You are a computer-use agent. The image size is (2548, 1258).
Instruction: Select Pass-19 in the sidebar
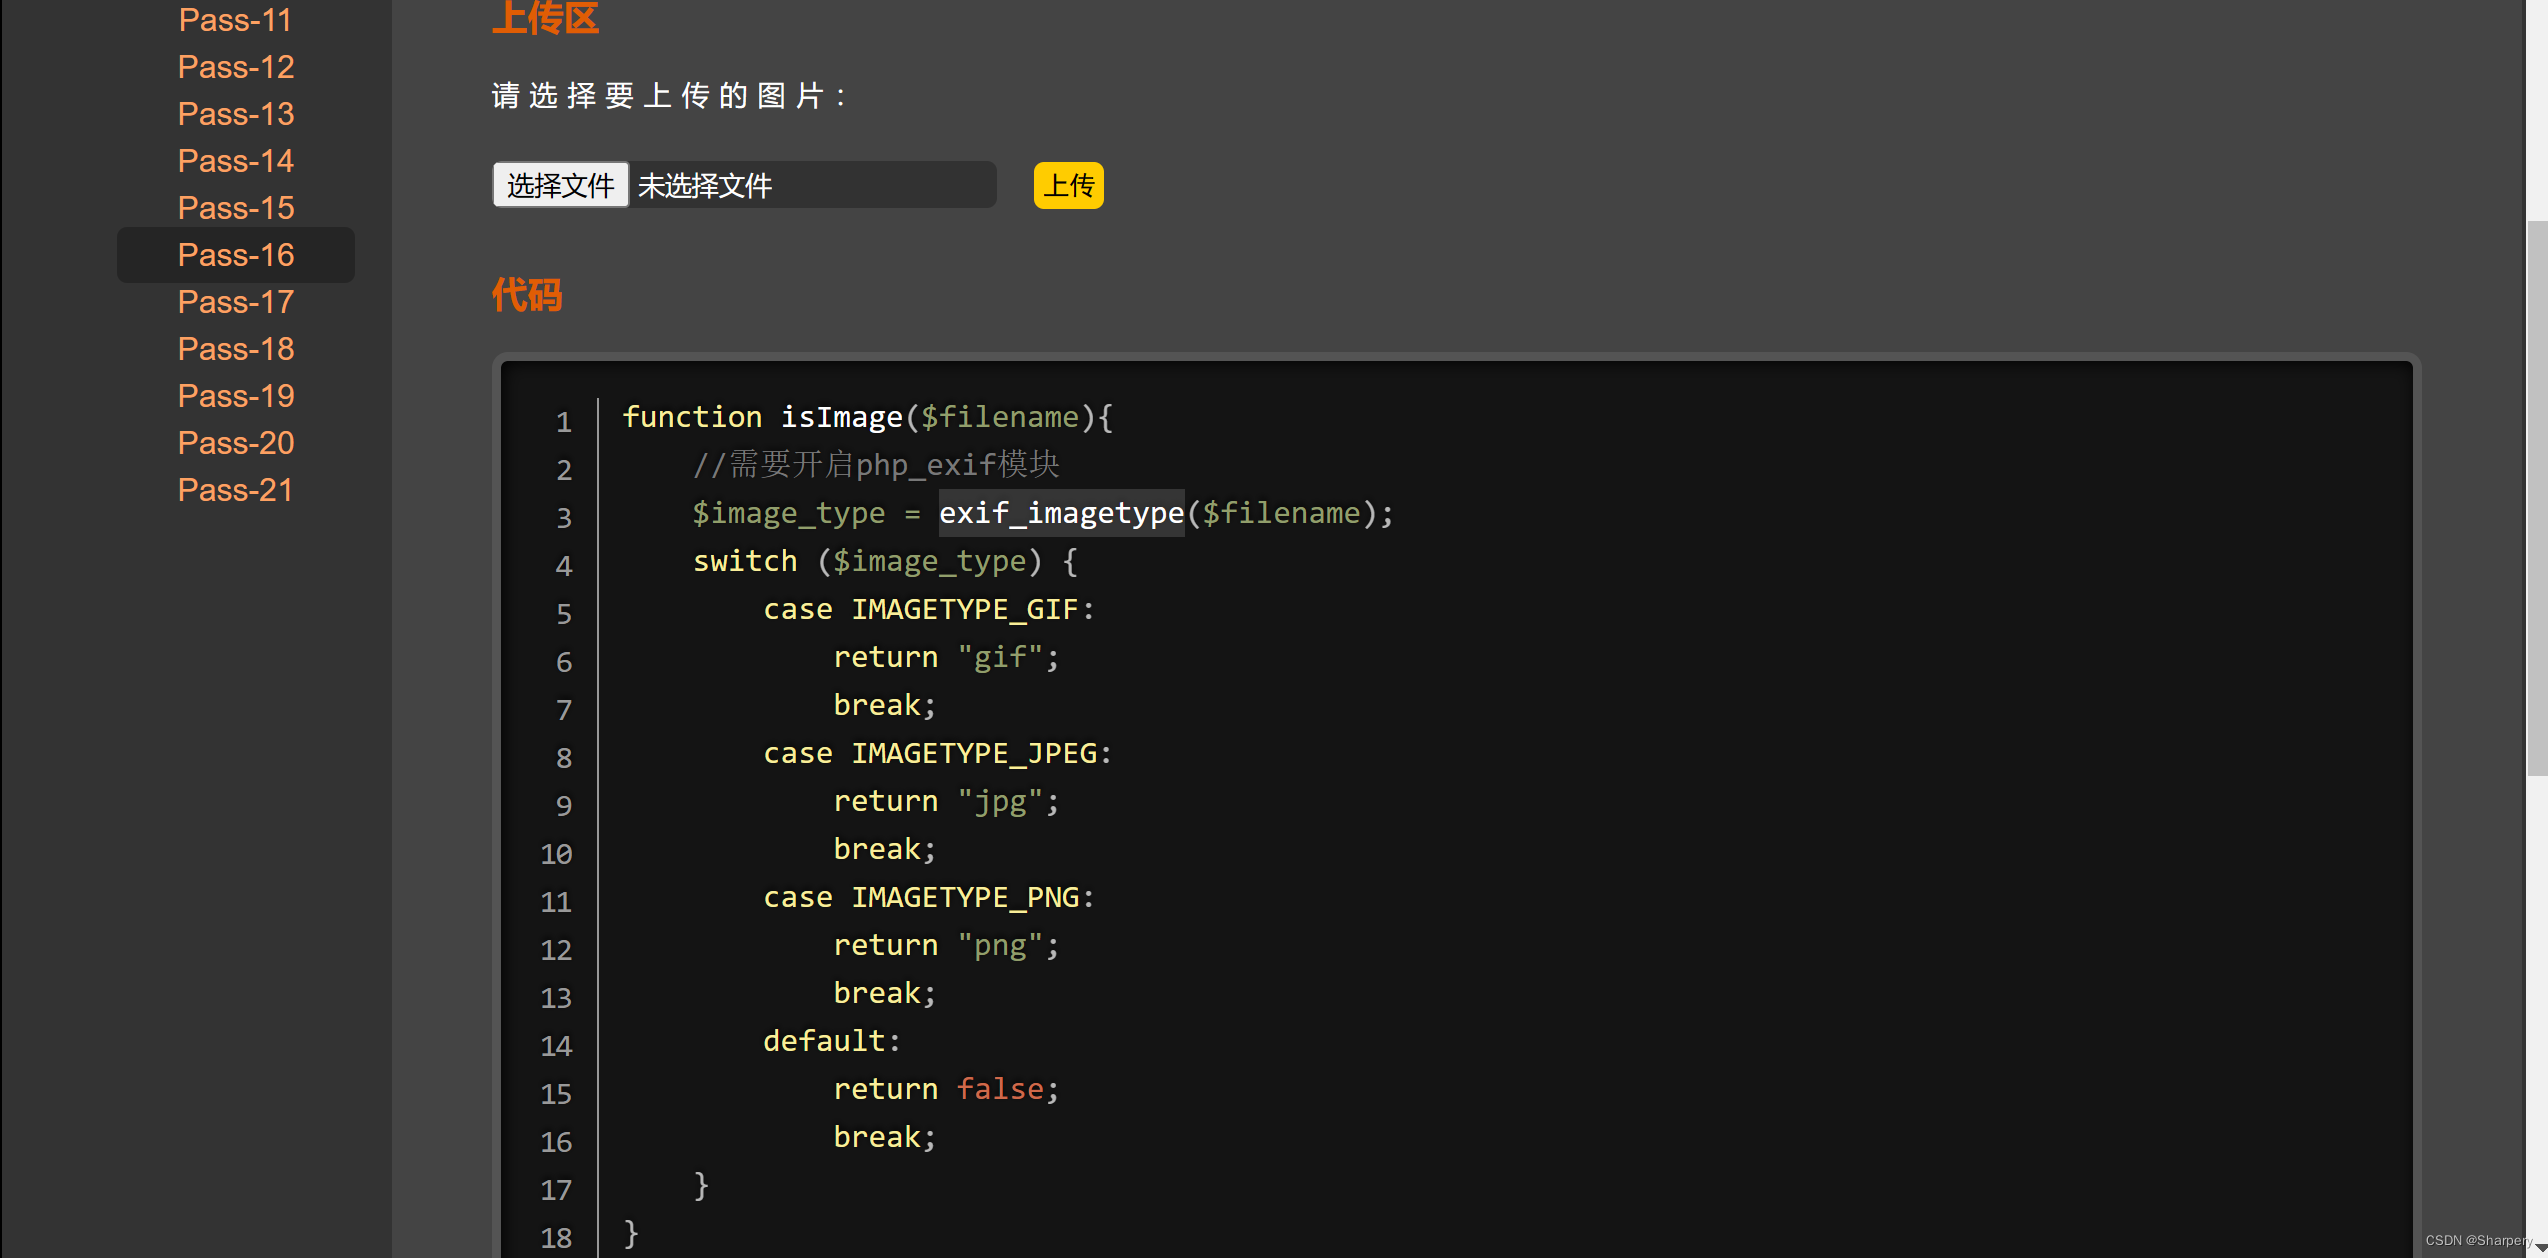pyautogui.click(x=234, y=395)
